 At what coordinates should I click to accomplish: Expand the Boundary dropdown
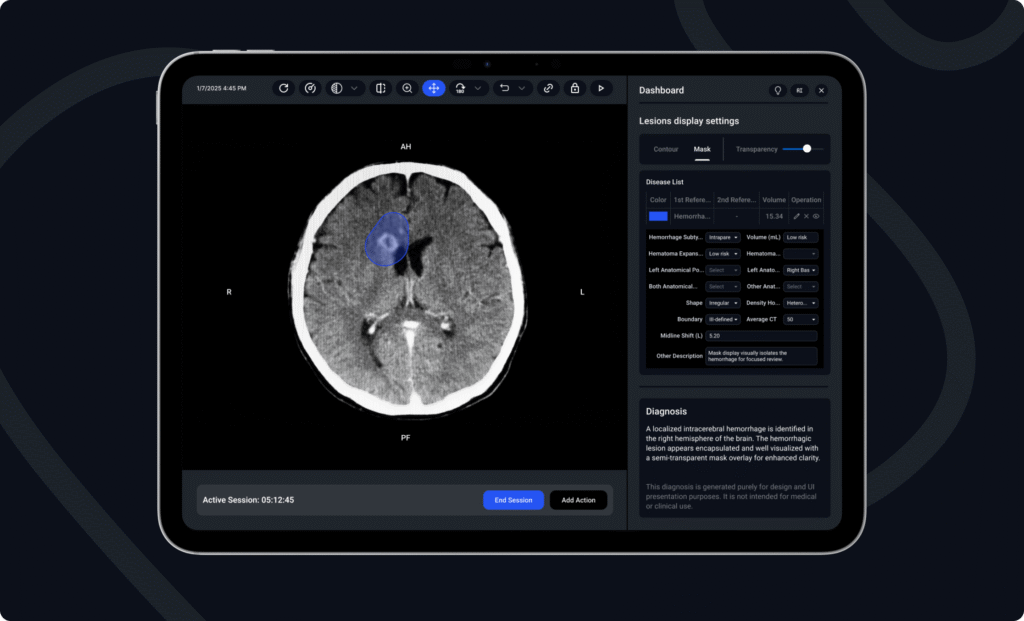tap(723, 319)
